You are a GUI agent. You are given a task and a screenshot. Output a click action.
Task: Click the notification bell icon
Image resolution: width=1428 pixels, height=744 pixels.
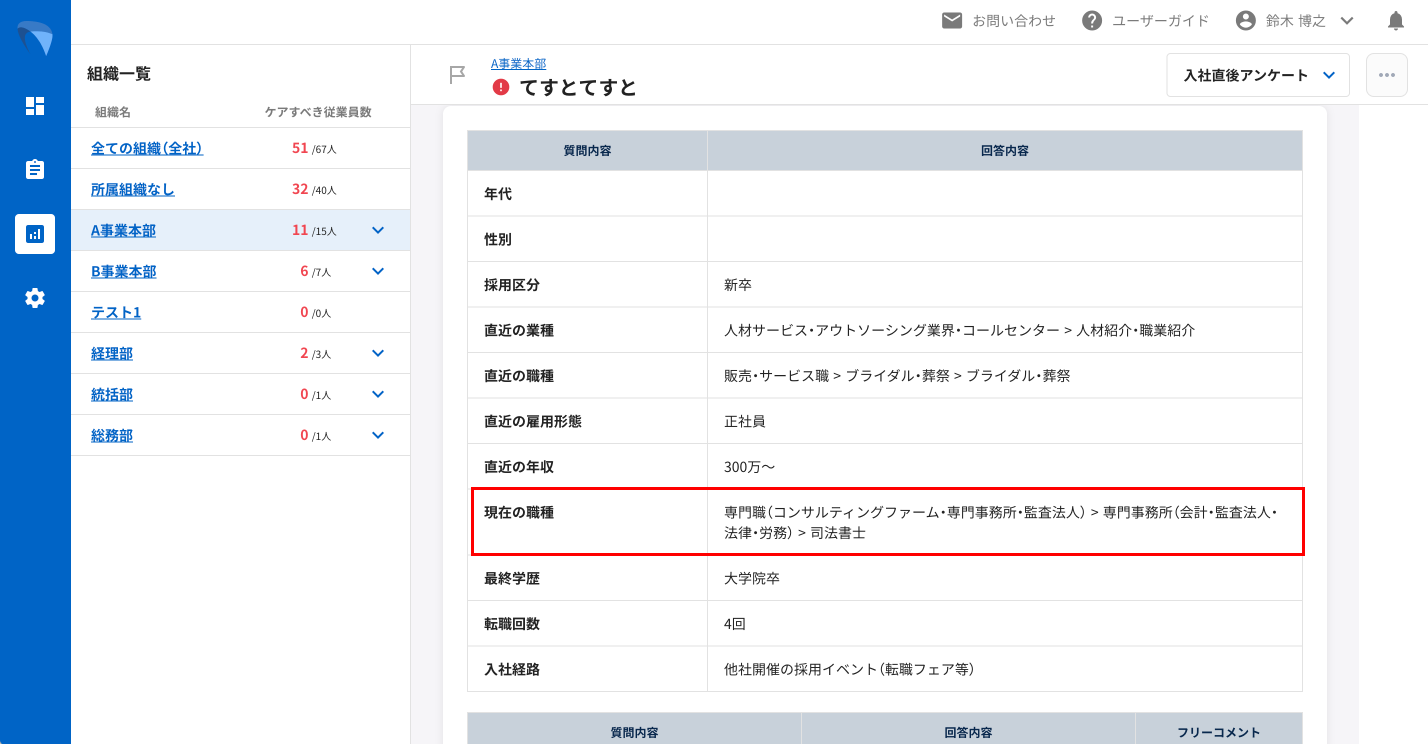[x=1396, y=21]
